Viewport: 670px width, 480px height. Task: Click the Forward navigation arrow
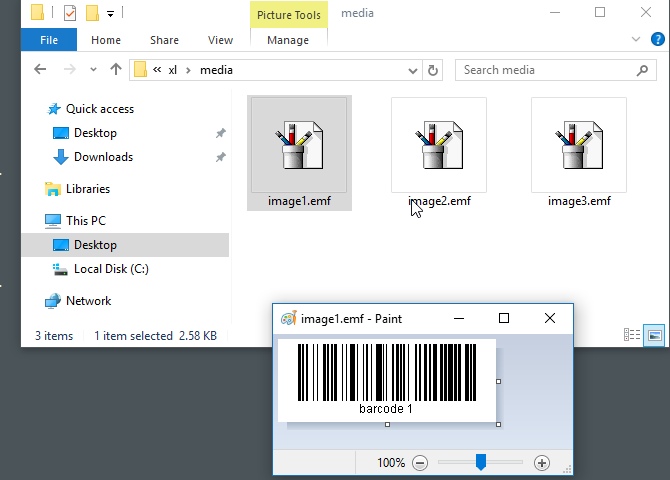(x=69, y=69)
